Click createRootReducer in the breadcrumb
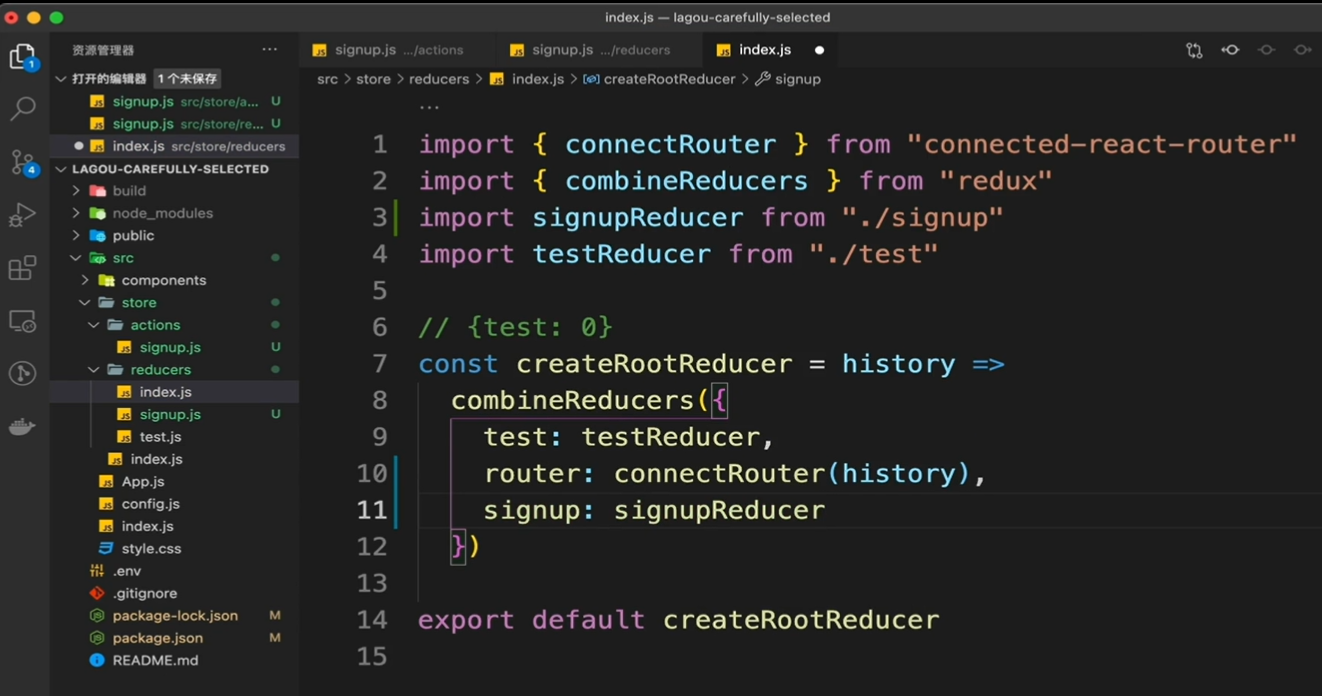1322x696 pixels. coord(669,79)
